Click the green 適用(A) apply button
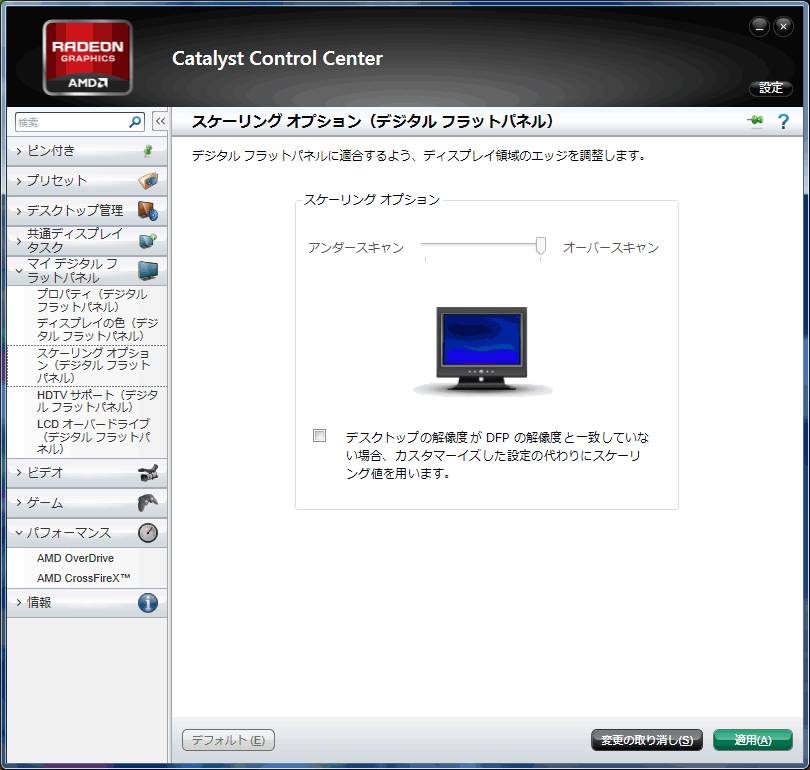This screenshot has width=810, height=770. pyautogui.click(x=753, y=740)
